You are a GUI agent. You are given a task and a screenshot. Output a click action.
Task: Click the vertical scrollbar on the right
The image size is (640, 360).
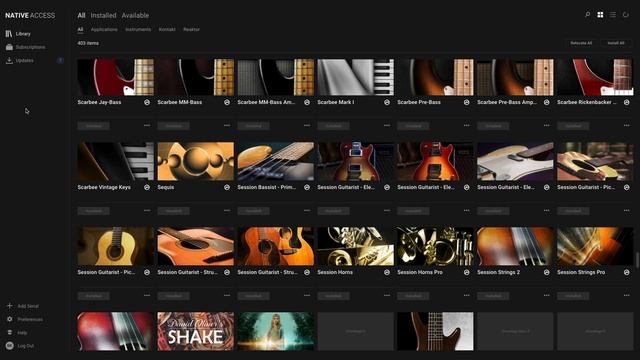pos(637,260)
